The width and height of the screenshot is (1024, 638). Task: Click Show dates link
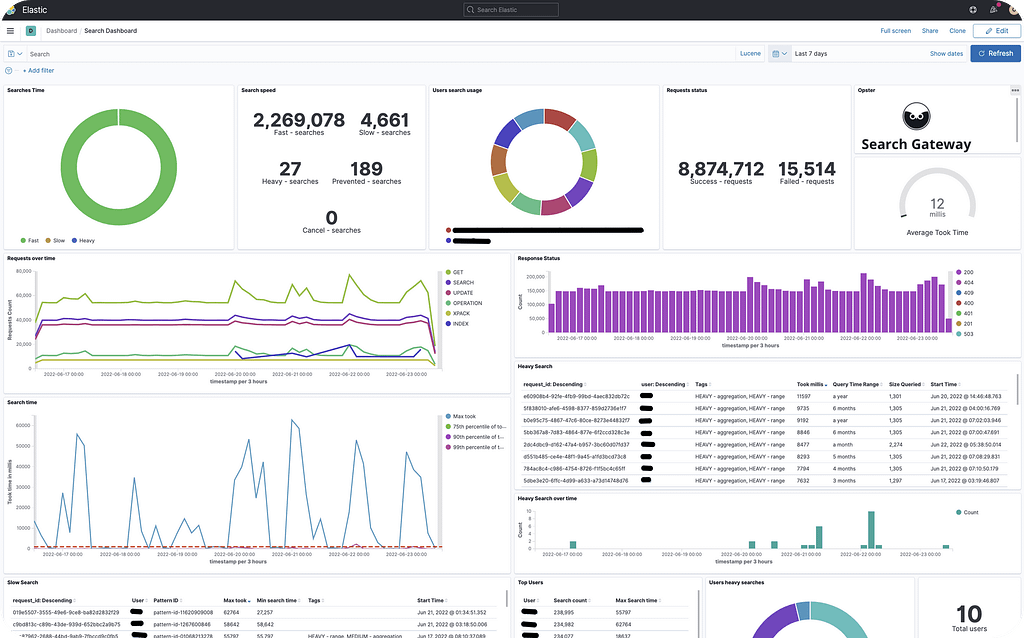pos(946,54)
